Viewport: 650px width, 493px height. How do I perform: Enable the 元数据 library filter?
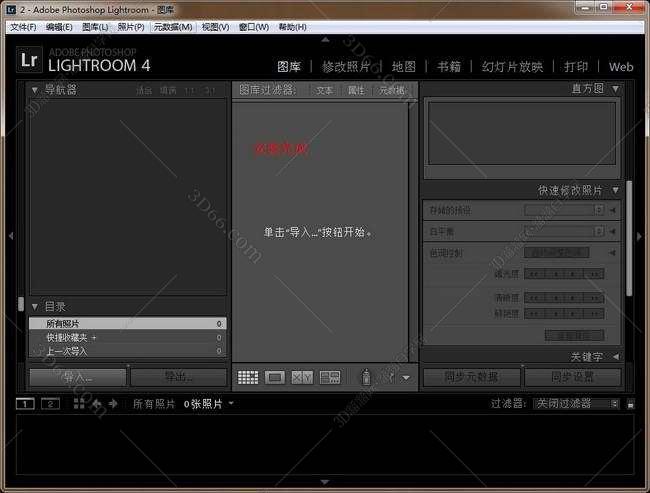pos(392,90)
